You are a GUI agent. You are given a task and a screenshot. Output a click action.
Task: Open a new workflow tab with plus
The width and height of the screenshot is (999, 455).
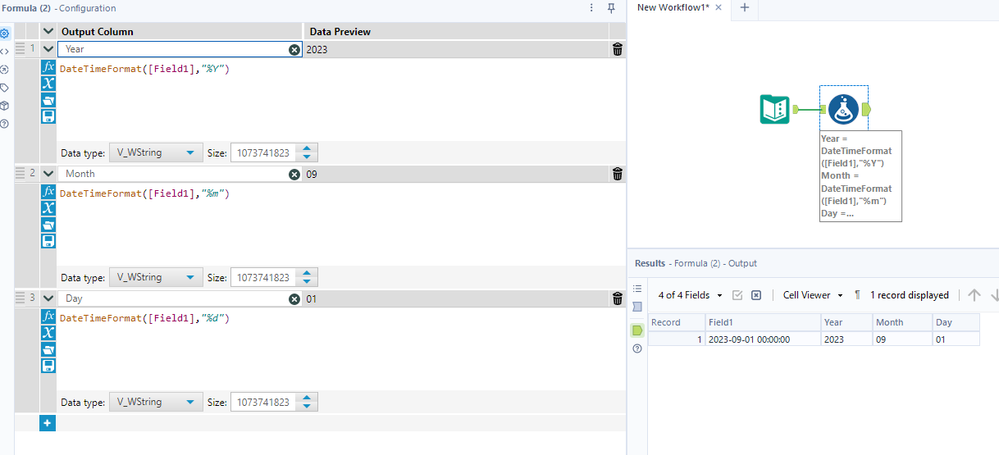744,8
